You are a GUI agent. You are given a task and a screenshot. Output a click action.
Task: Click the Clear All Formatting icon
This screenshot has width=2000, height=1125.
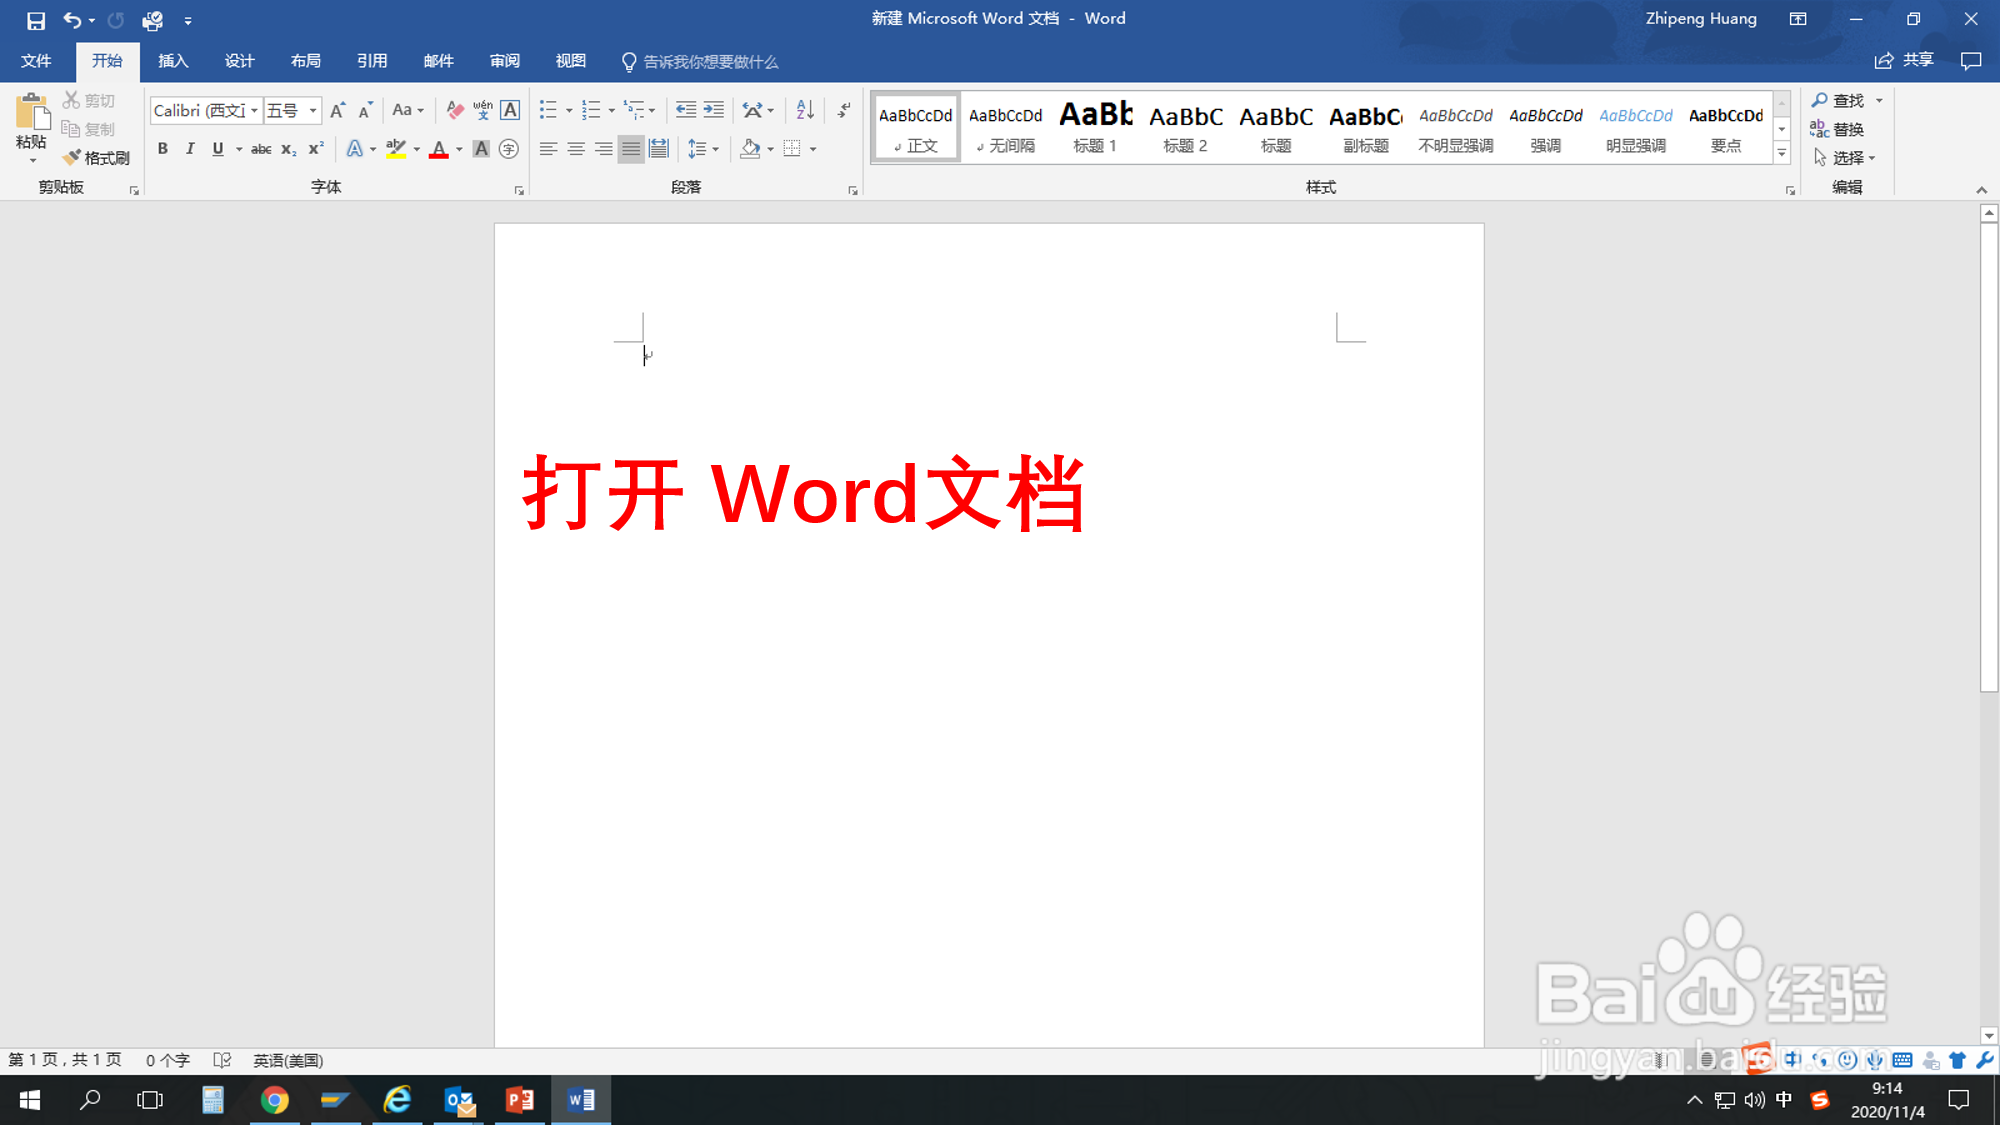pyautogui.click(x=454, y=110)
